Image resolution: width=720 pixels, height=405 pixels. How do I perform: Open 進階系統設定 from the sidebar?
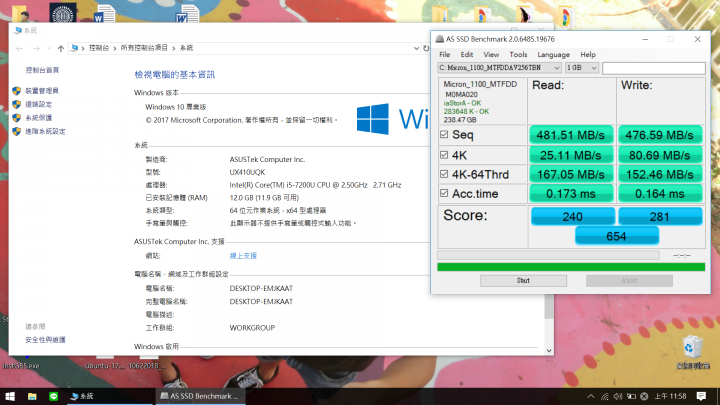click(45, 131)
